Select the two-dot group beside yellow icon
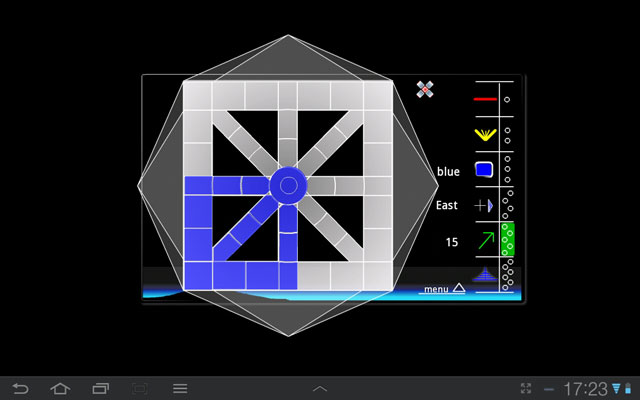Screen dimensions: 640x400 point(507,136)
